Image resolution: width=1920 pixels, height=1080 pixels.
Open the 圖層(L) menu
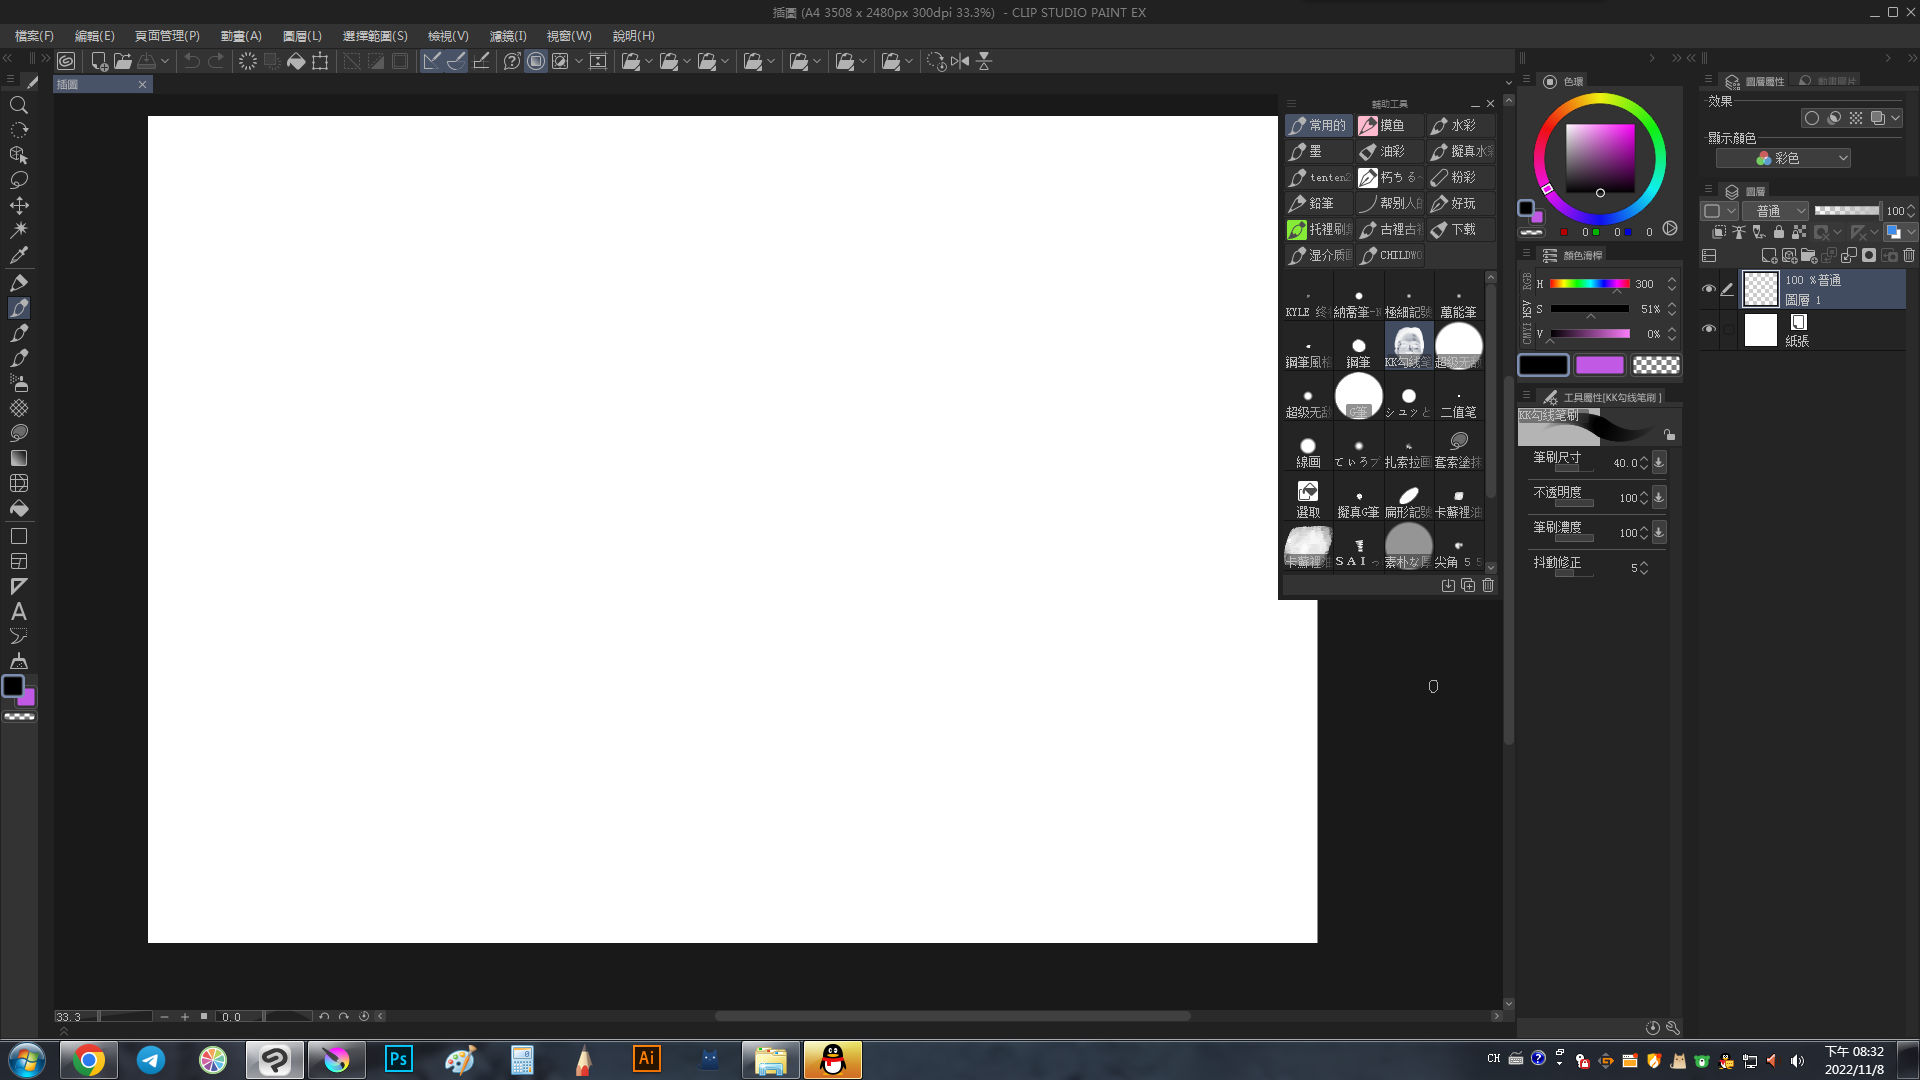pyautogui.click(x=302, y=36)
